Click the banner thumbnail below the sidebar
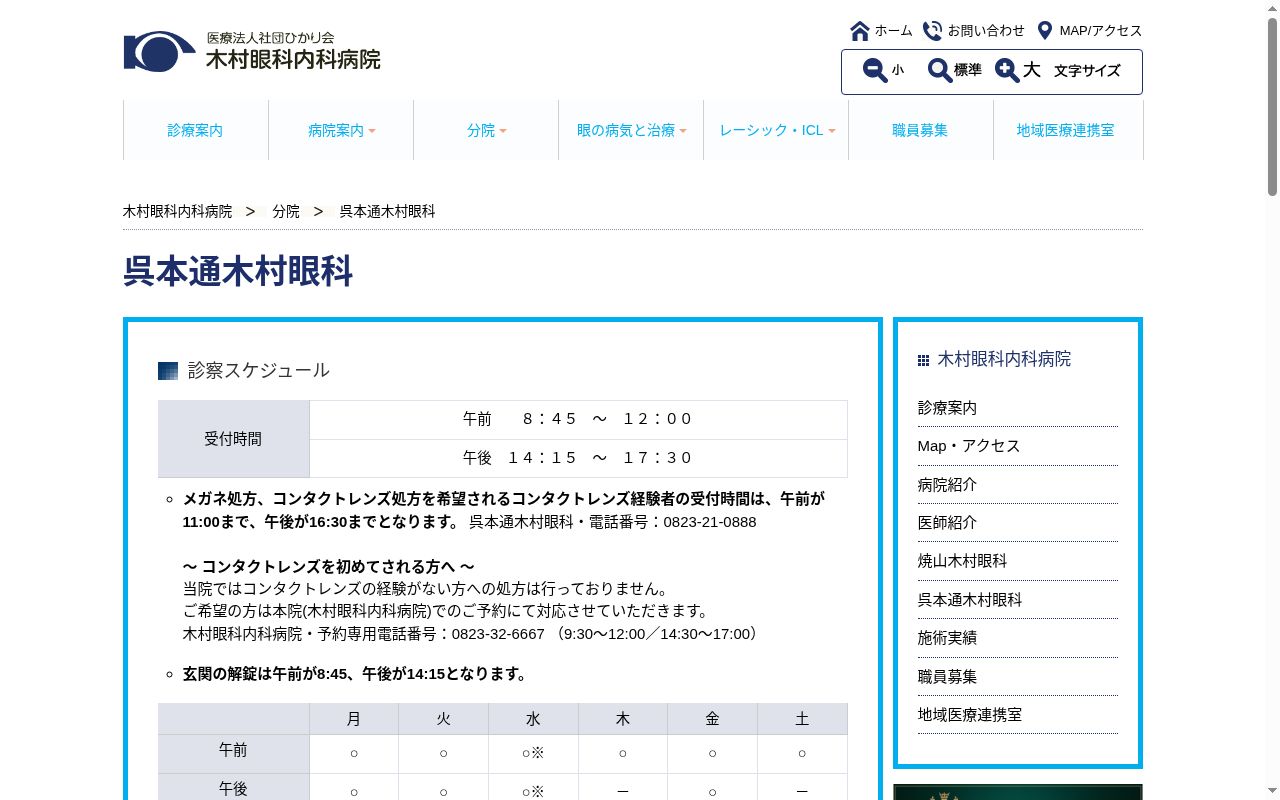 1018,792
